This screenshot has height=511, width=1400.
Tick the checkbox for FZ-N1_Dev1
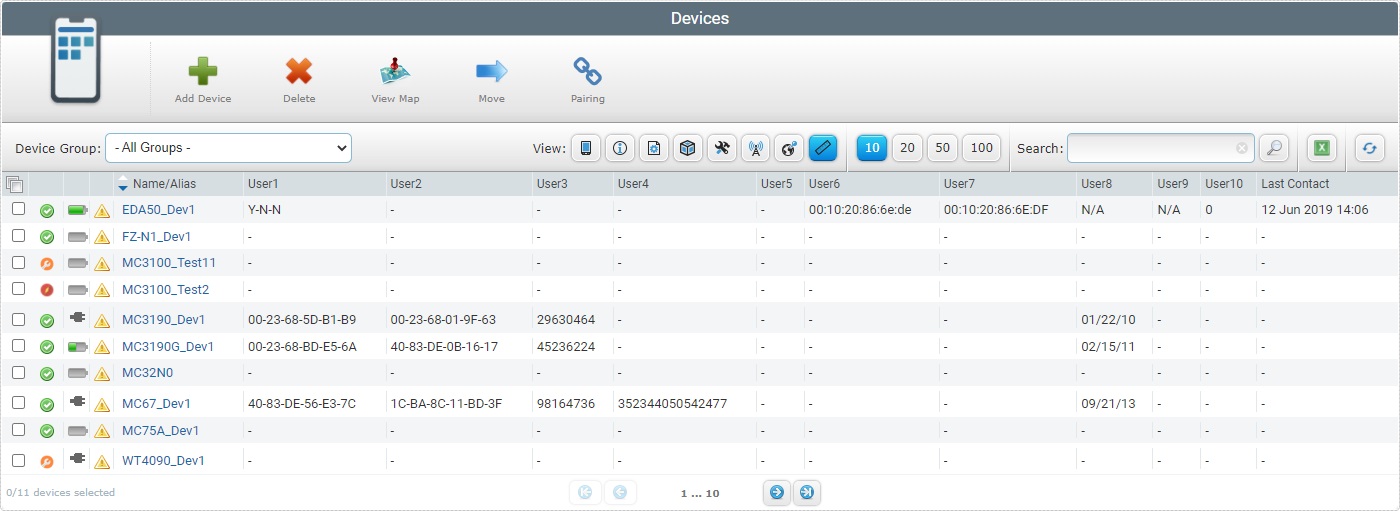coord(18,236)
